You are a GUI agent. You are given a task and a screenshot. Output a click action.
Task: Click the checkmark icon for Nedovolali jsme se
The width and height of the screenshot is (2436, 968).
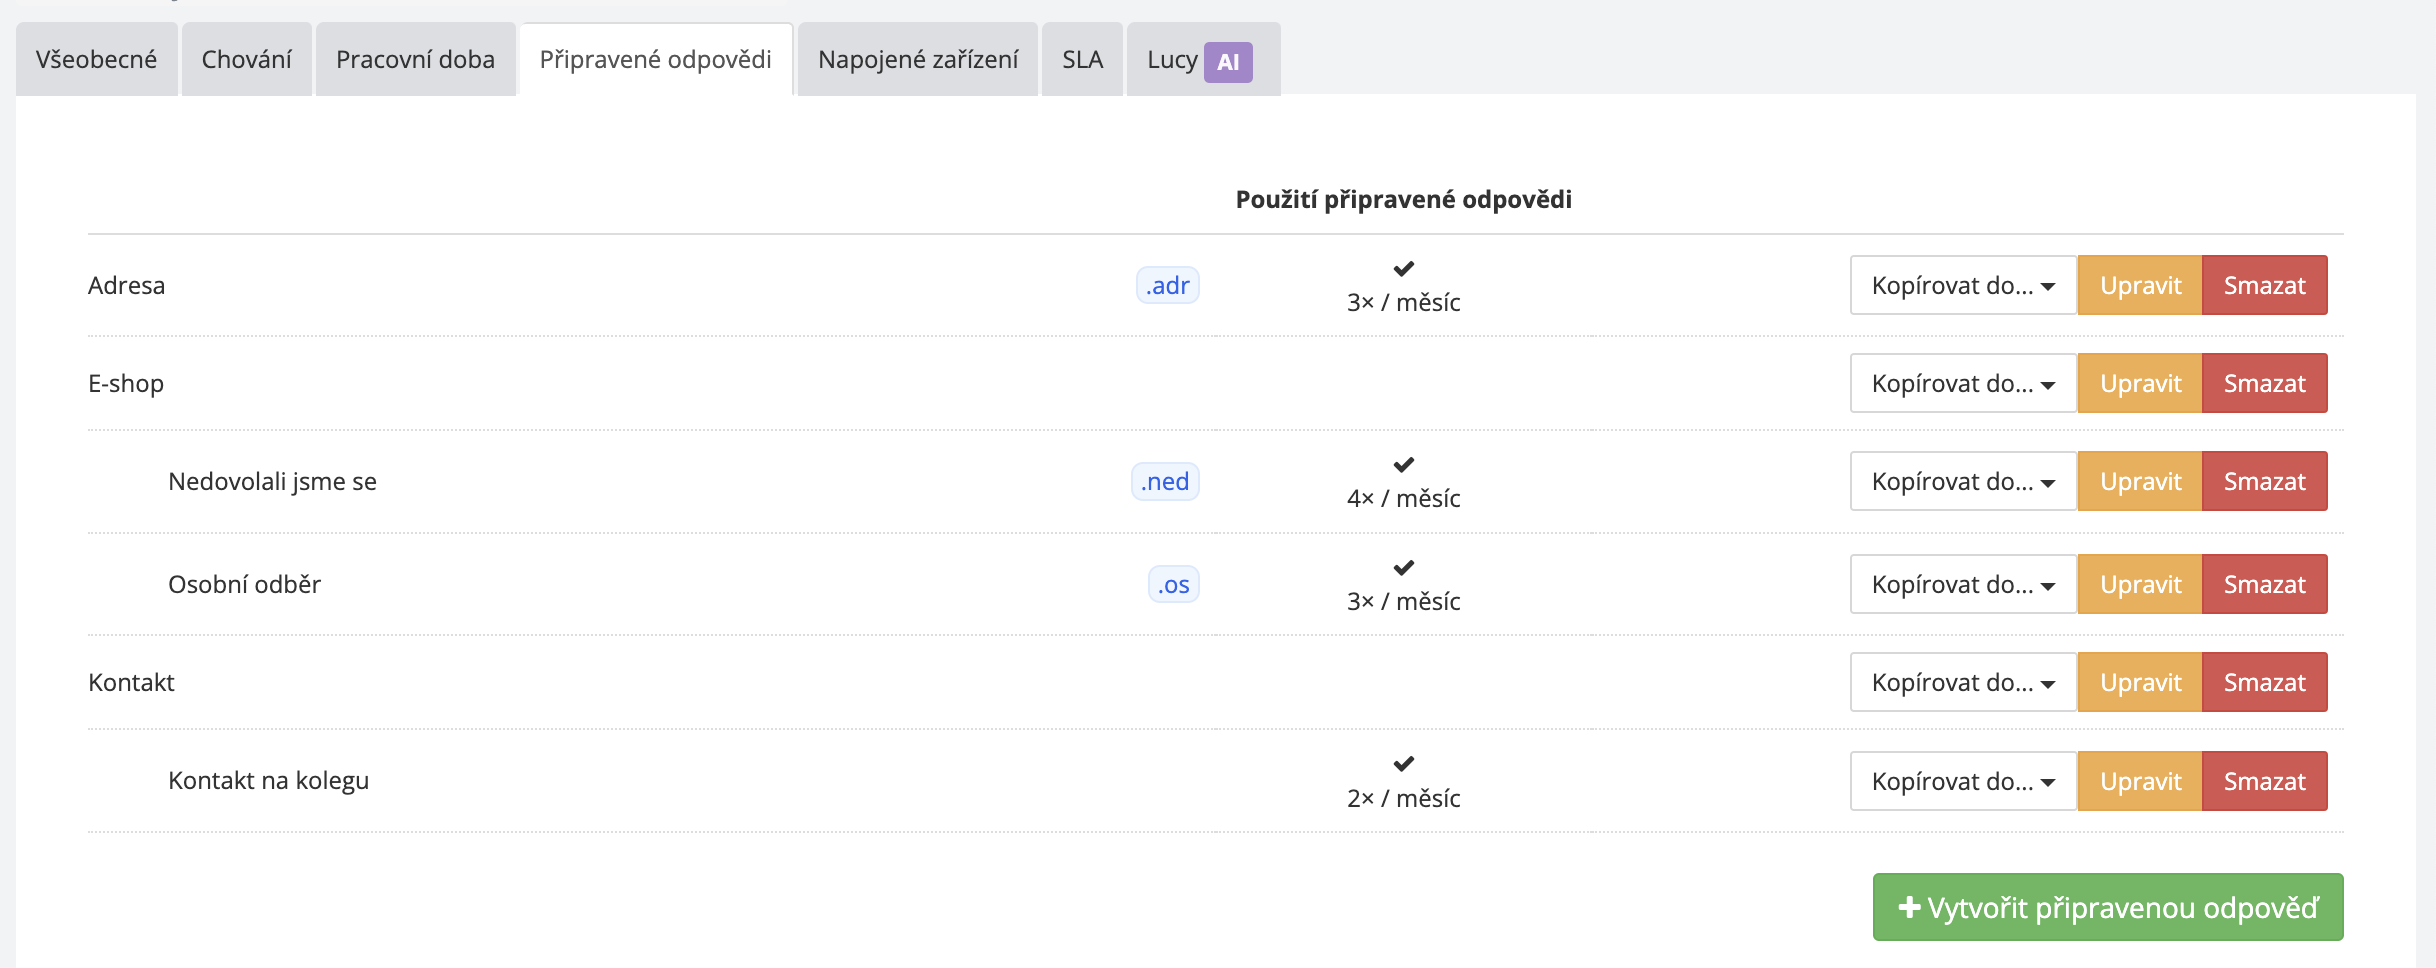[x=1403, y=464]
